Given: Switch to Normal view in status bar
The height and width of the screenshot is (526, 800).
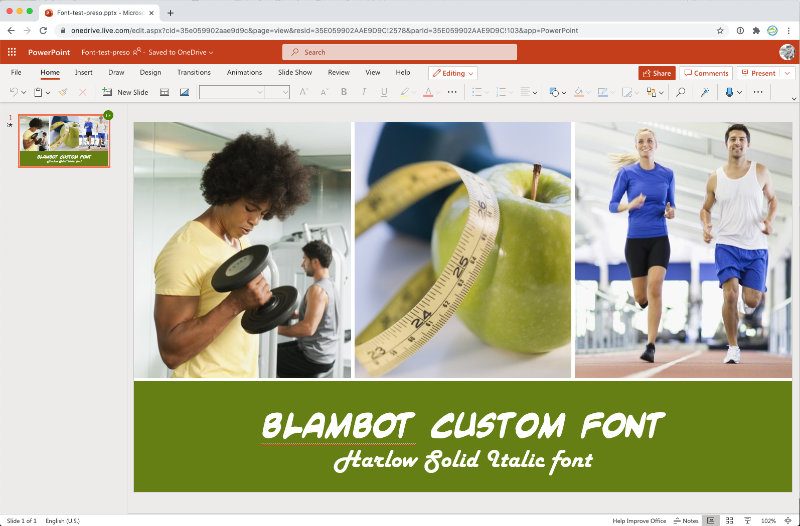Looking at the screenshot, I should click(710, 520).
